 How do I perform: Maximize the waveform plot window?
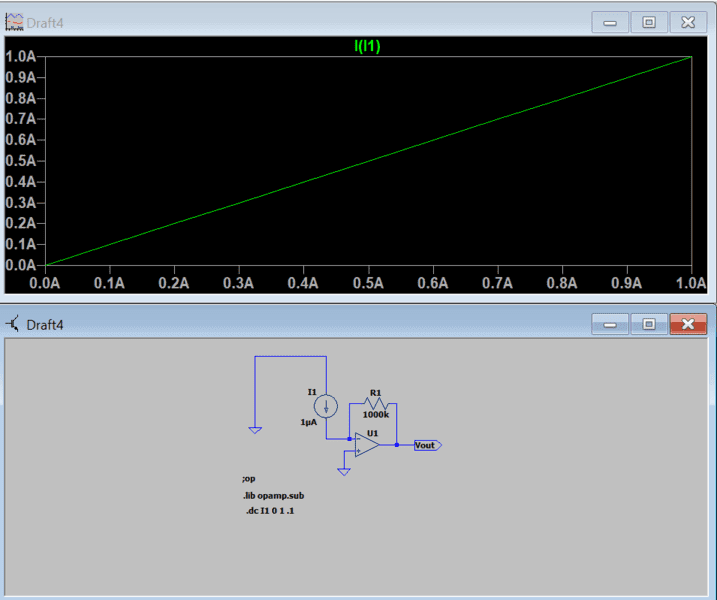[x=649, y=22]
